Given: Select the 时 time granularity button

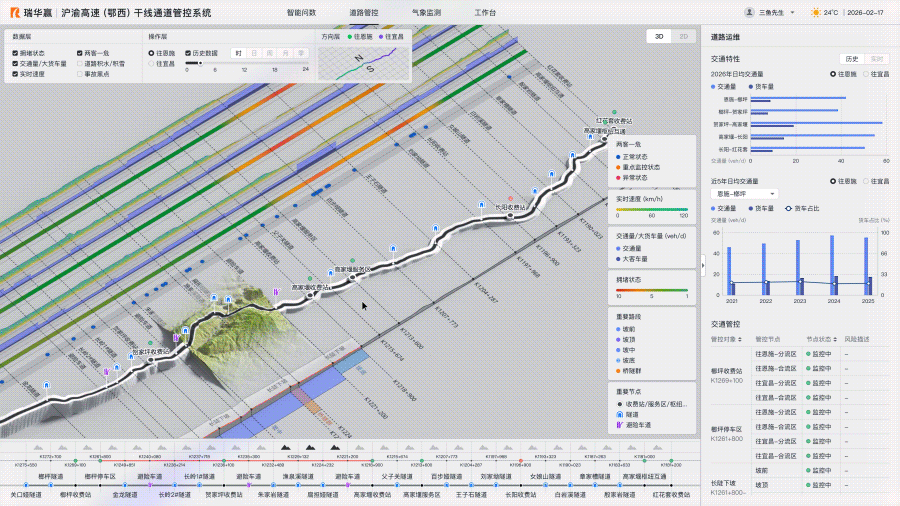Looking at the screenshot, I should coord(238,53).
